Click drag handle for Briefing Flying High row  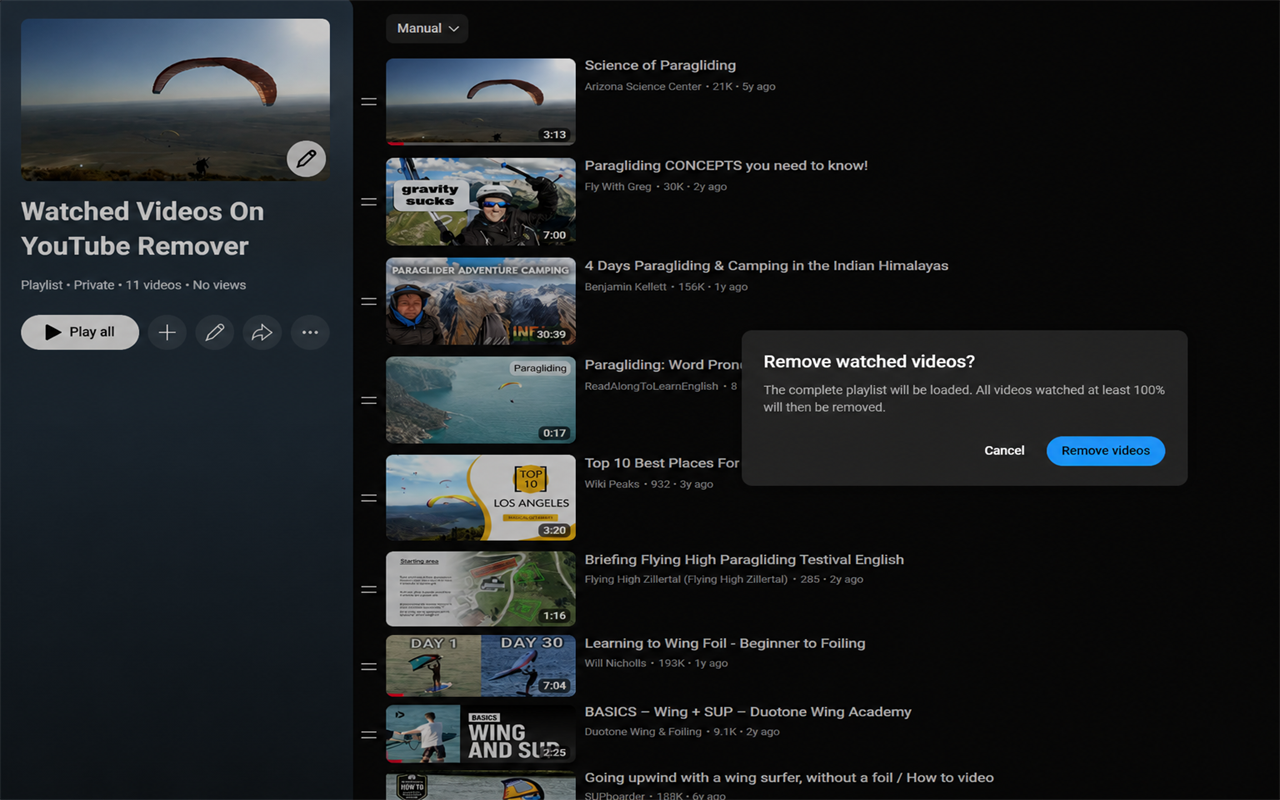tap(369, 589)
